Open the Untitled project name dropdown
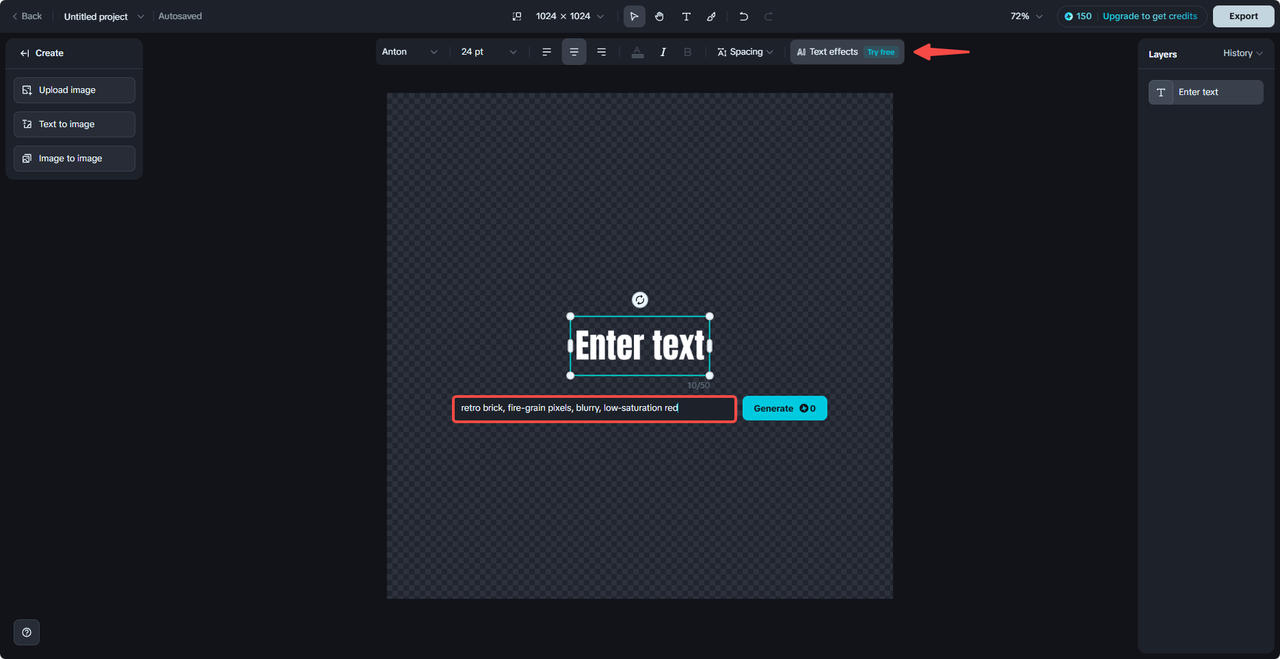Viewport: 1280px width, 659px height. click(103, 16)
